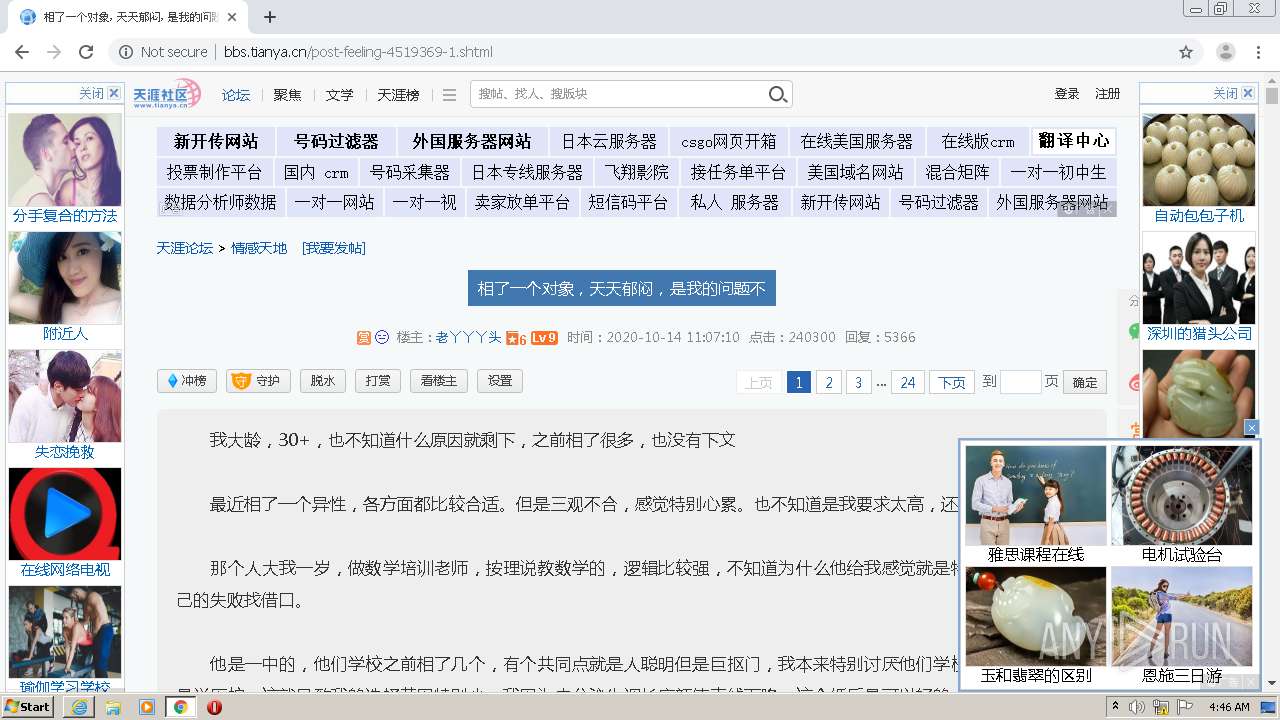Click the volume icon in system tray
This screenshot has height=720, width=1280.
1137,707
